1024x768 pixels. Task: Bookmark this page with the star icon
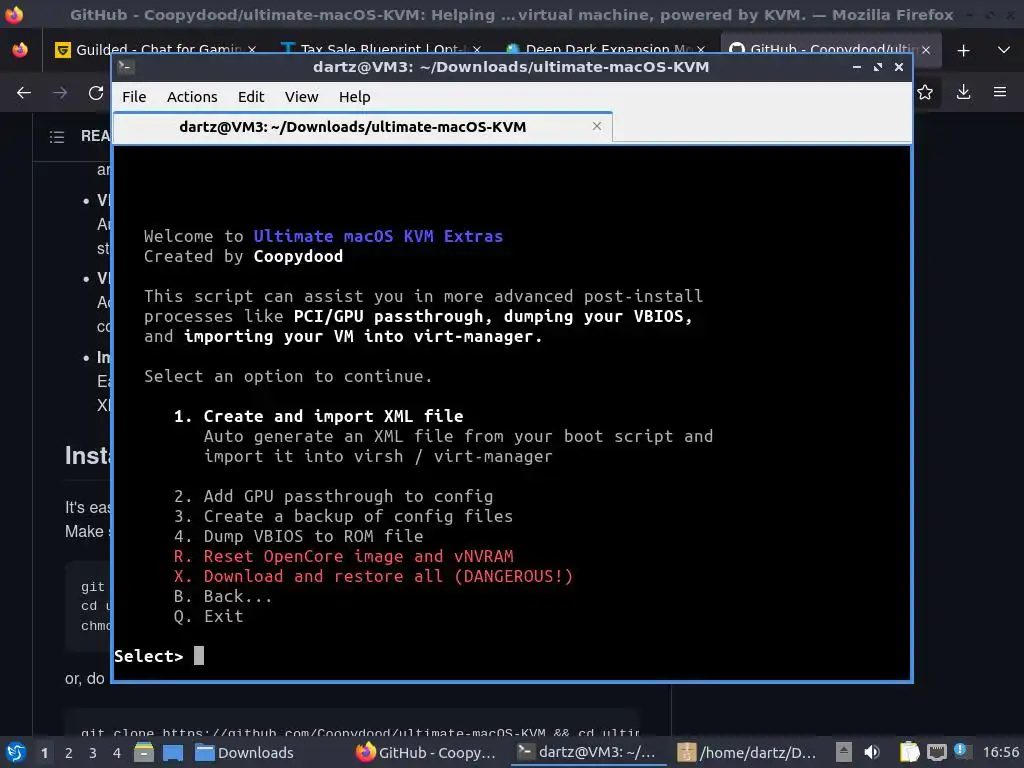925,93
